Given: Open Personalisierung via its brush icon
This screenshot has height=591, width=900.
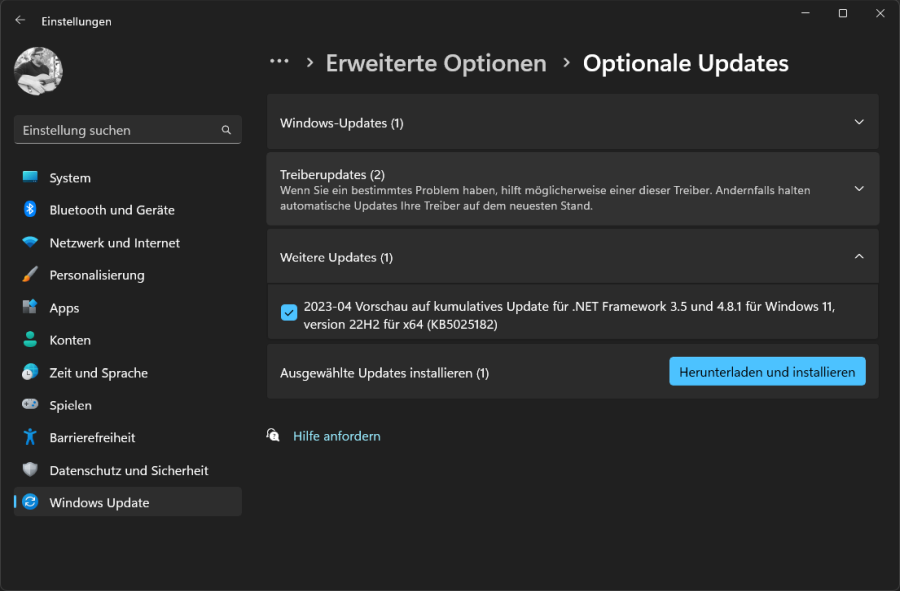Looking at the screenshot, I should [x=28, y=275].
